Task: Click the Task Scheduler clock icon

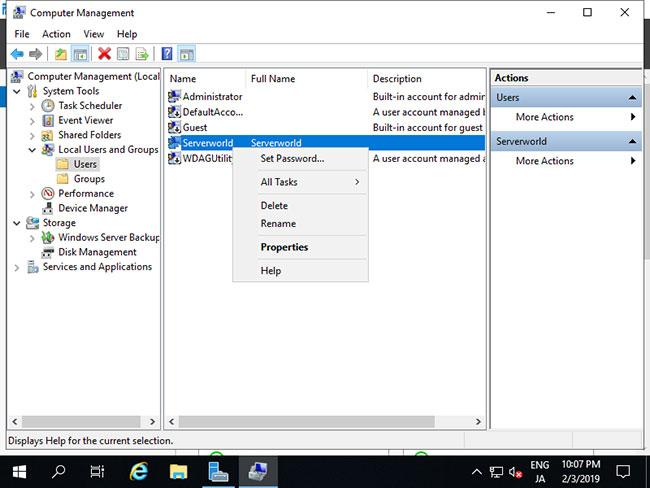Action: coord(48,106)
